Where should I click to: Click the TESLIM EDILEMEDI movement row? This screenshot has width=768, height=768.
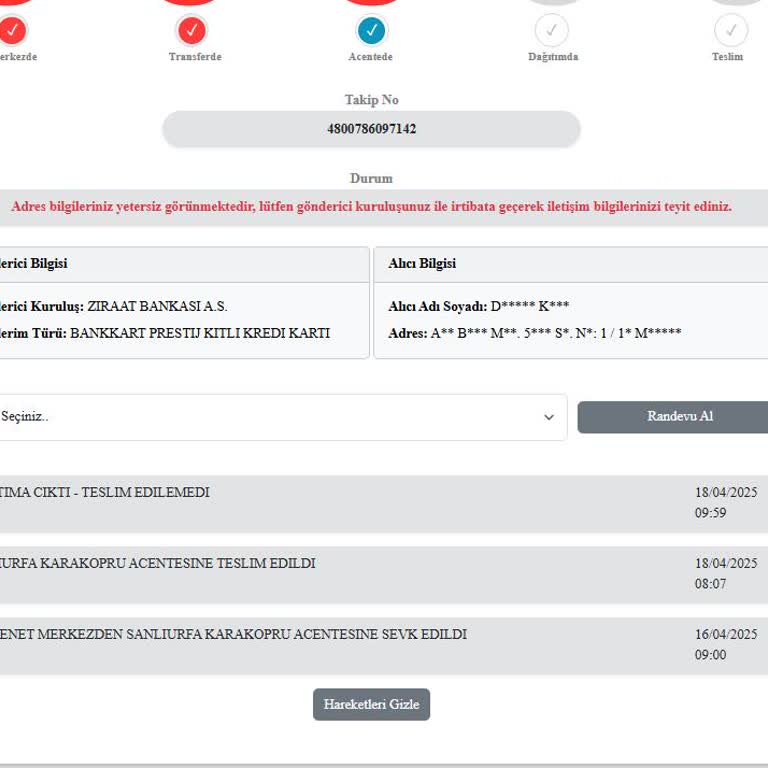[x=384, y=504]
